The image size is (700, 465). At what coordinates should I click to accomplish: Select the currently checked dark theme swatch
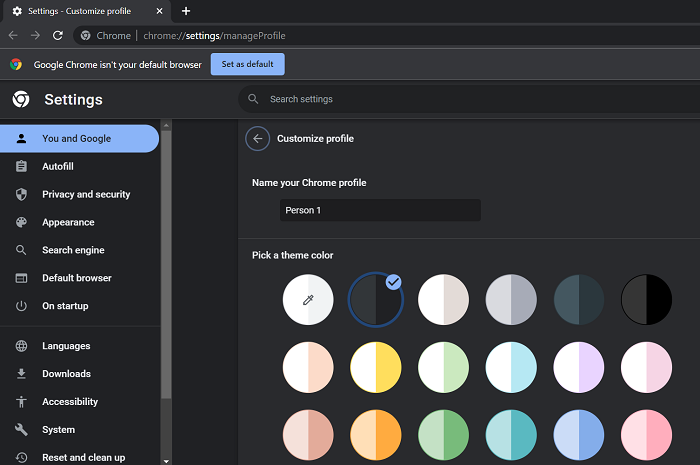376,299
